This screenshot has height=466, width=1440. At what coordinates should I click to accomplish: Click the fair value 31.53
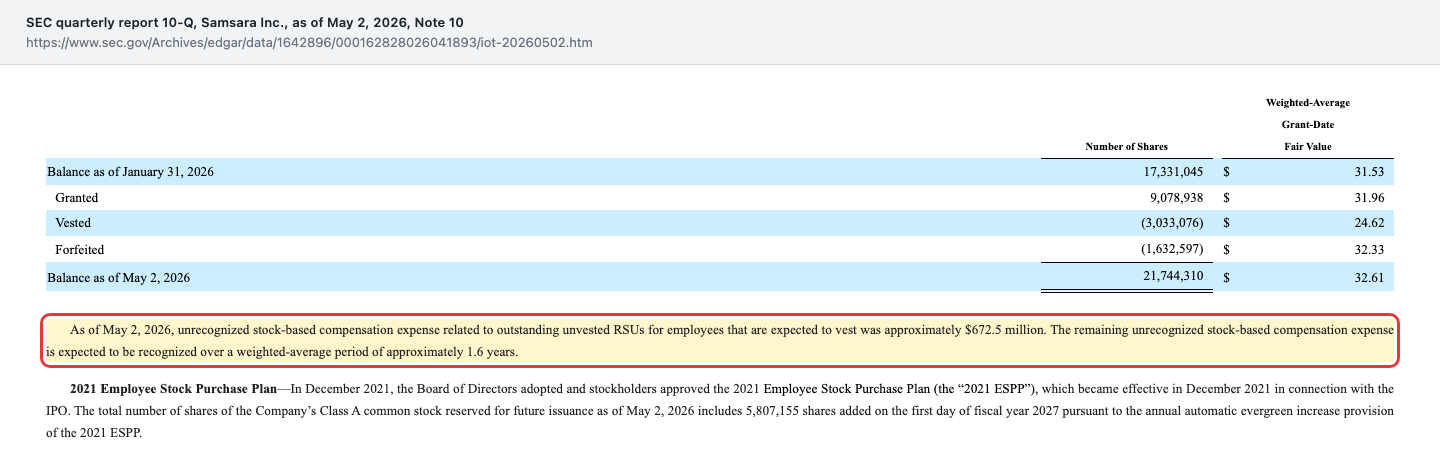(x=1369, y=172)
